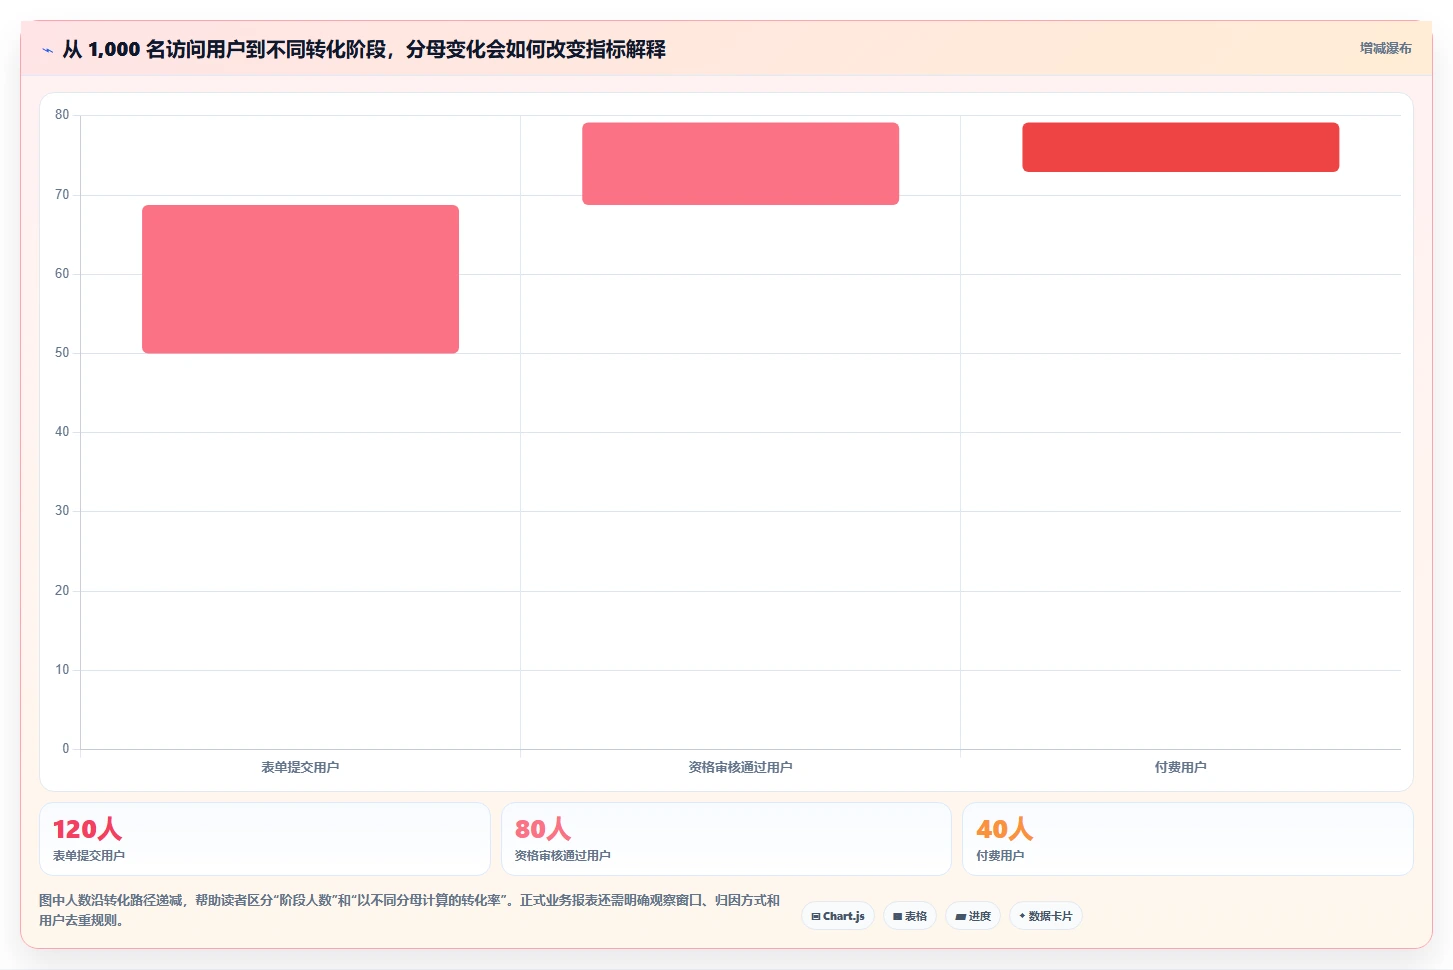Click the 表格 tag chip
1453x970 pixels.
910,916
